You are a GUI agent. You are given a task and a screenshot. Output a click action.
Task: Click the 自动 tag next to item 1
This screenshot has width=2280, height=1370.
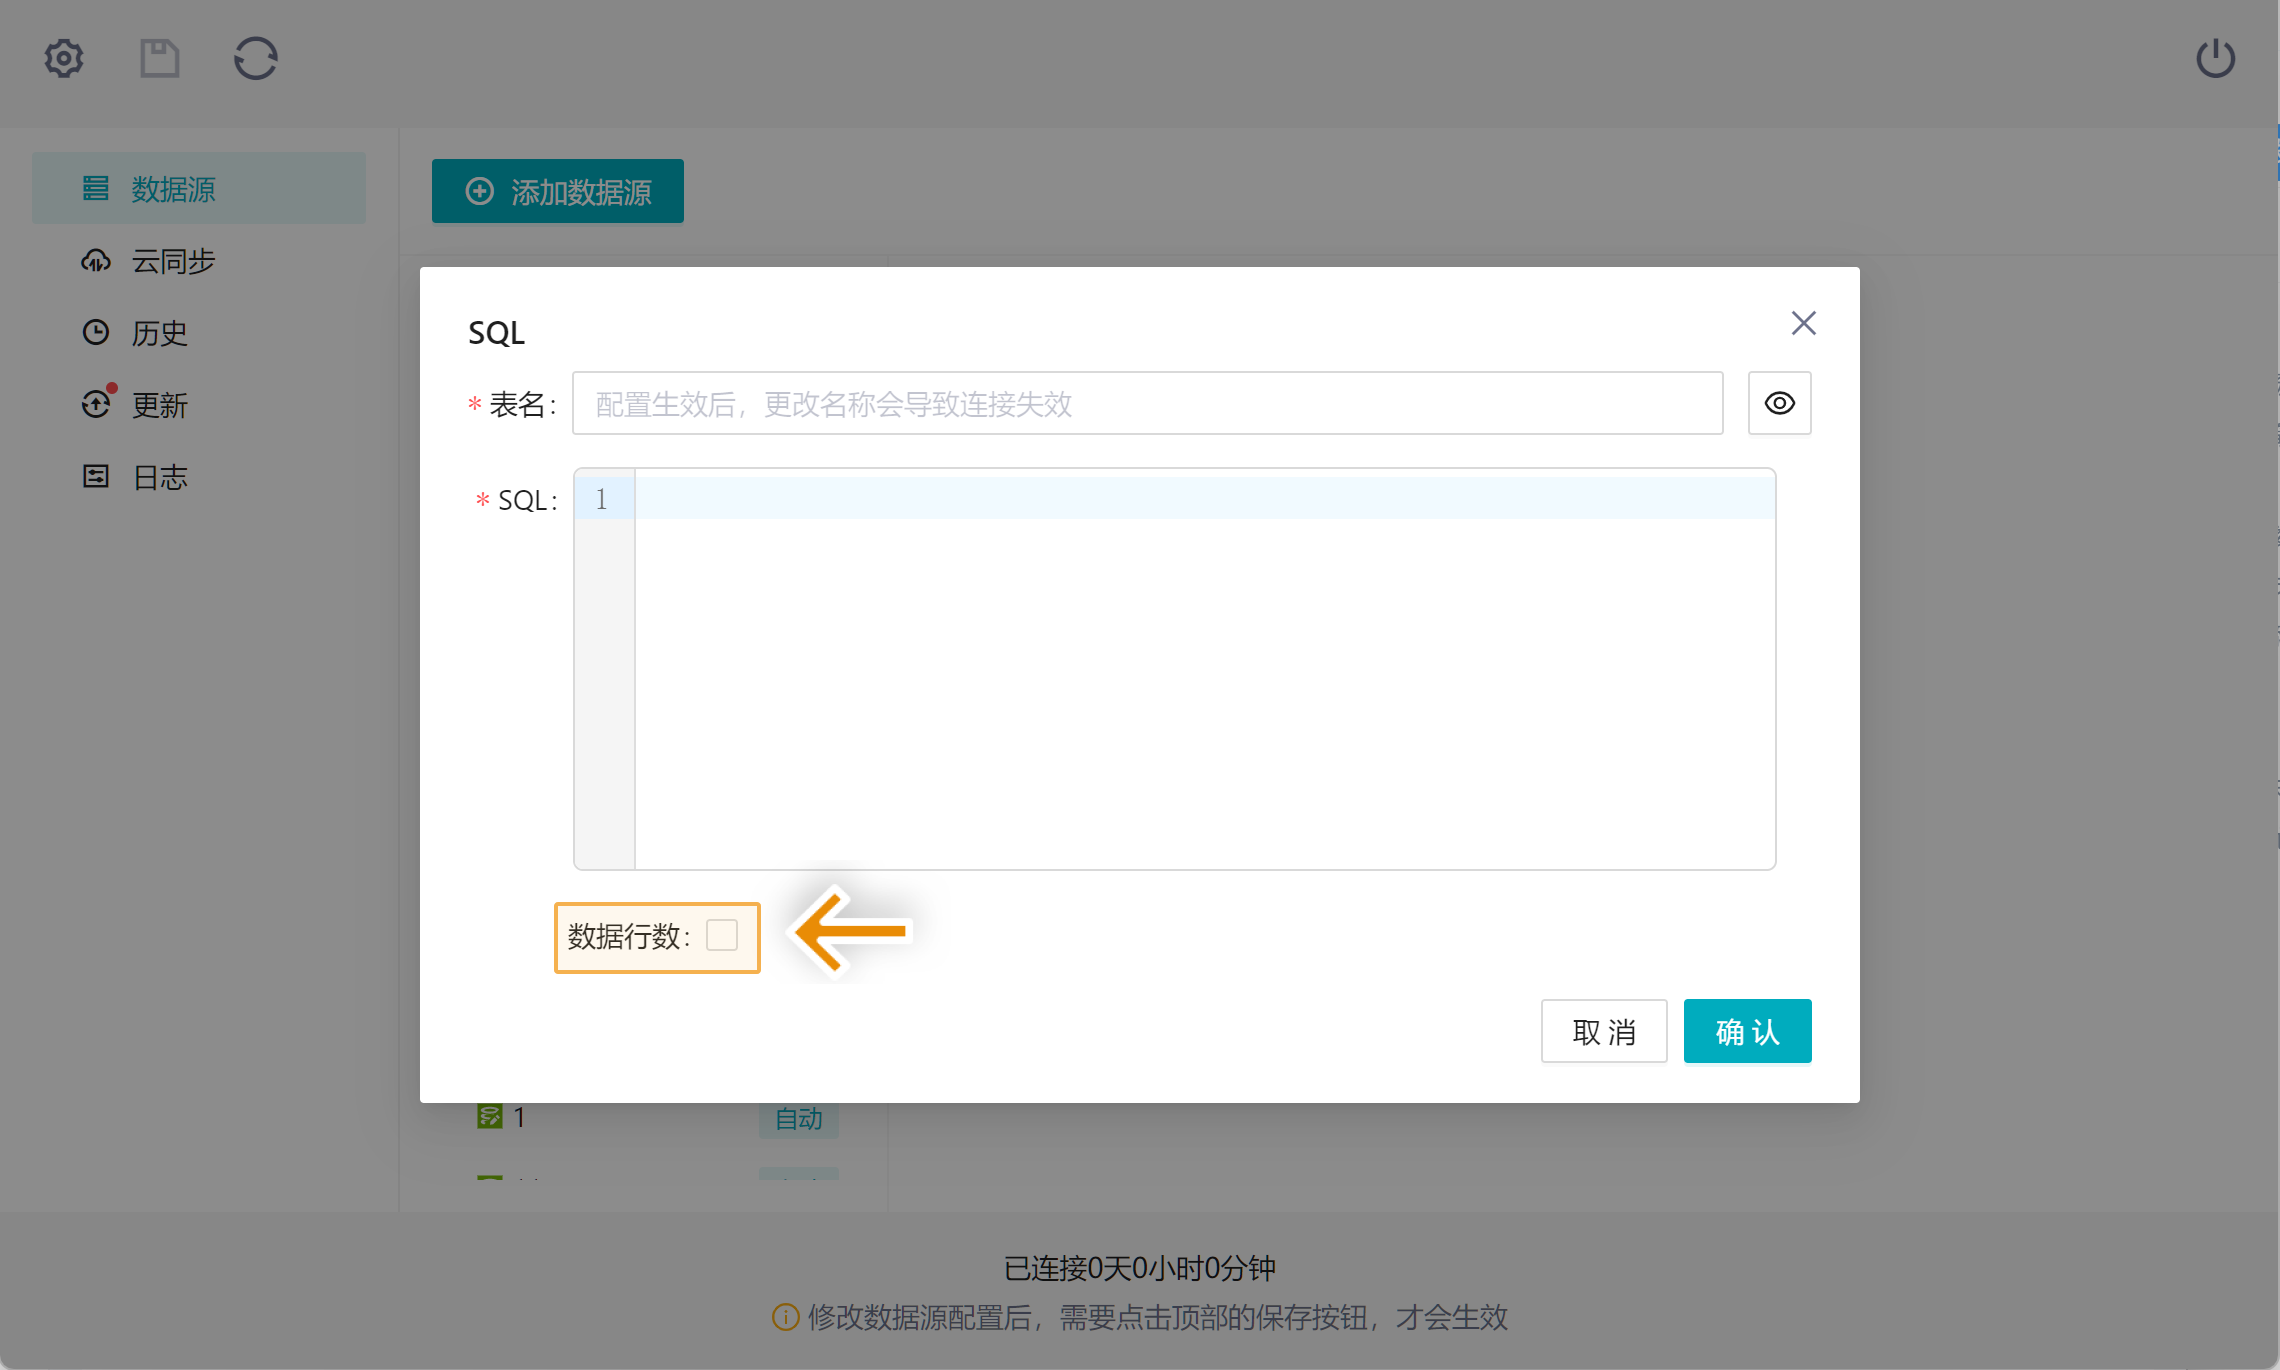tap(798, 1118)
